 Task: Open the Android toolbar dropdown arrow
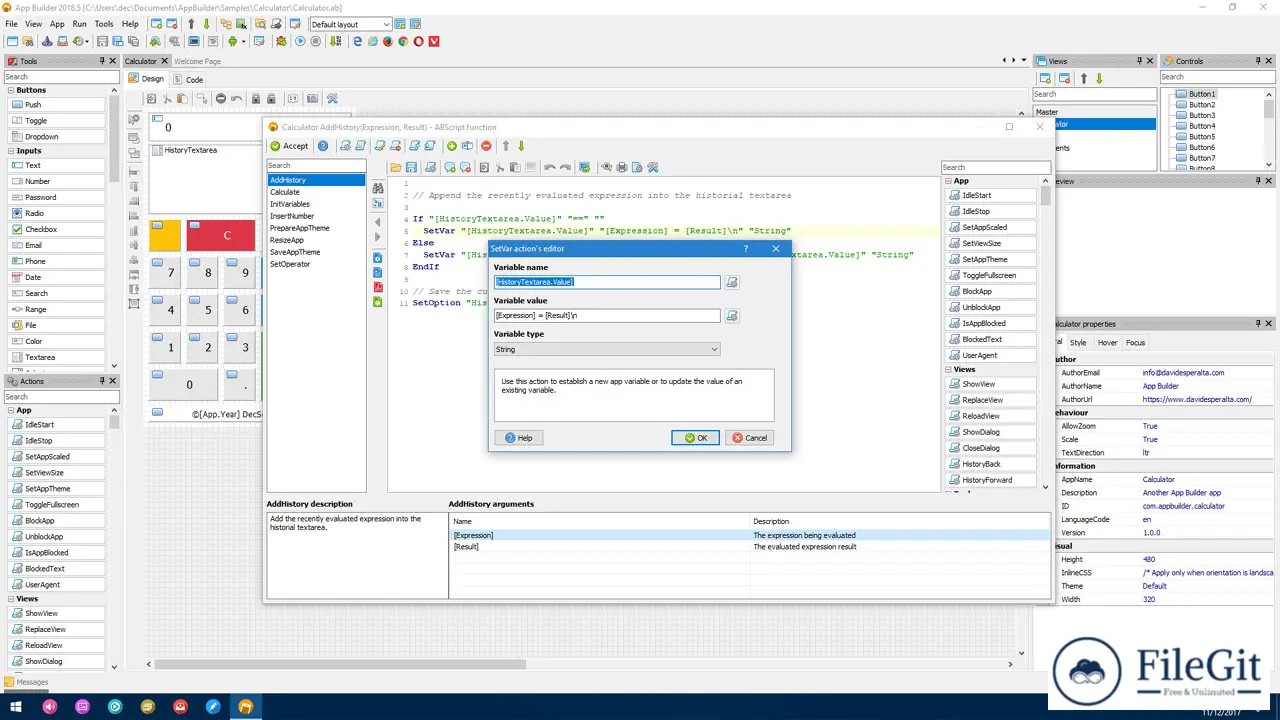(243, 42)
